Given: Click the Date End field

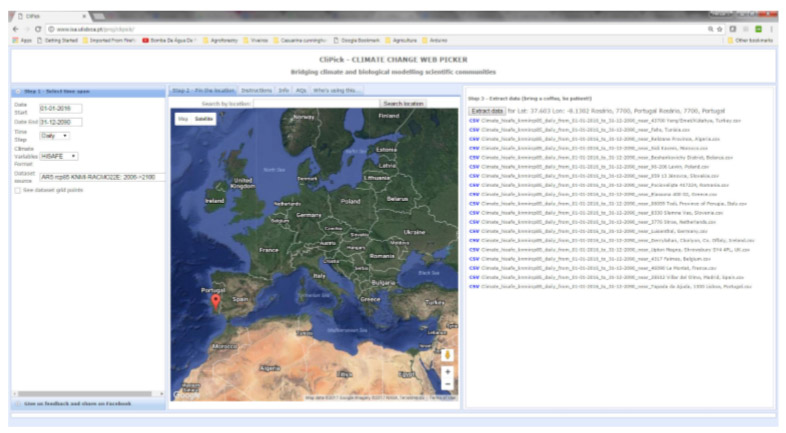Looking at the screenshot, I should 60,122.
